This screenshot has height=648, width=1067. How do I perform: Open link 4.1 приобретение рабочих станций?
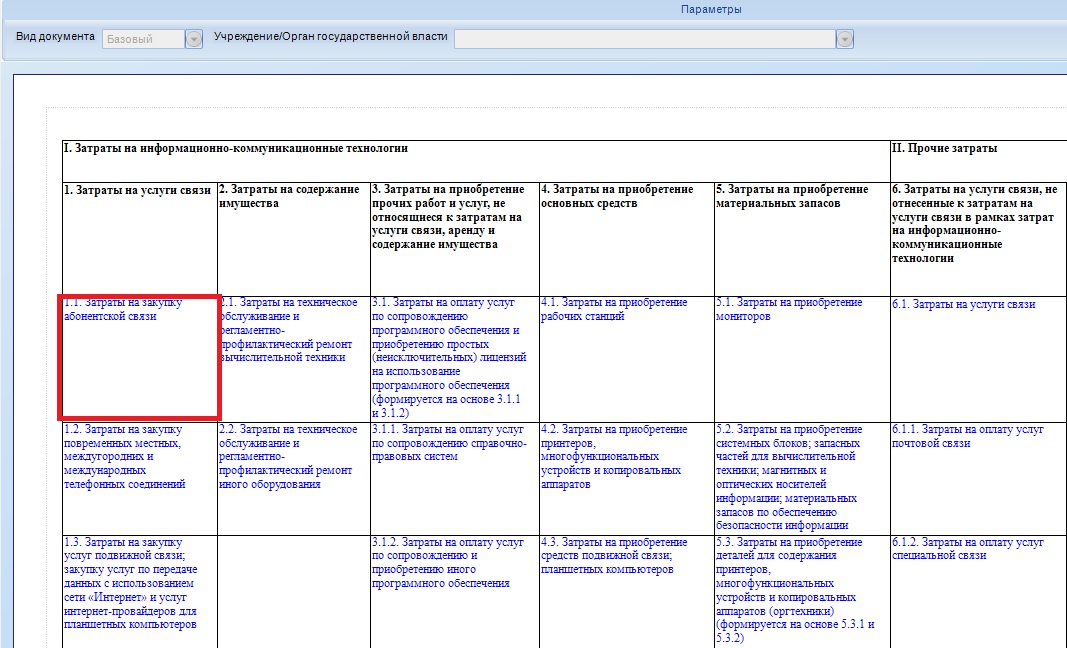tap(614, 310)
